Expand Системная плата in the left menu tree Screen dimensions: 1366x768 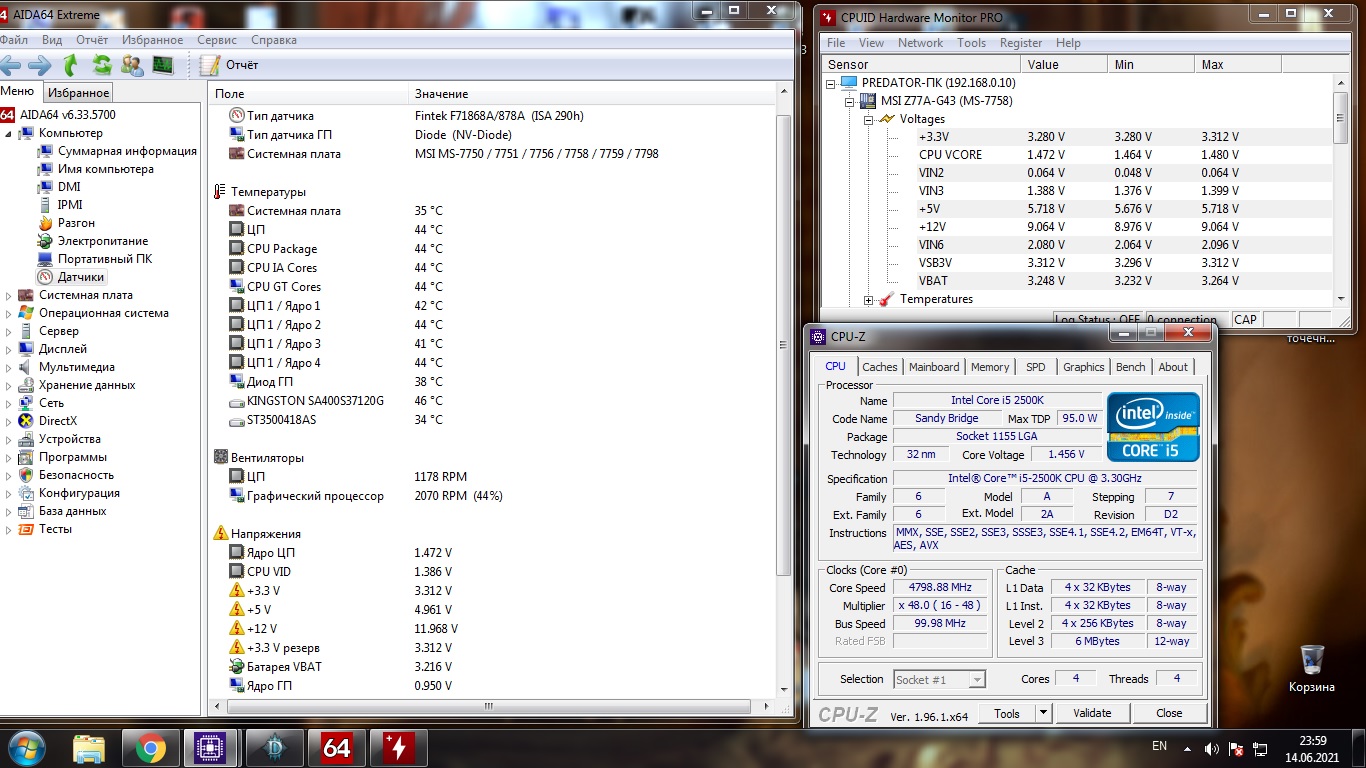pyautogui.click(x=10, y=295)
